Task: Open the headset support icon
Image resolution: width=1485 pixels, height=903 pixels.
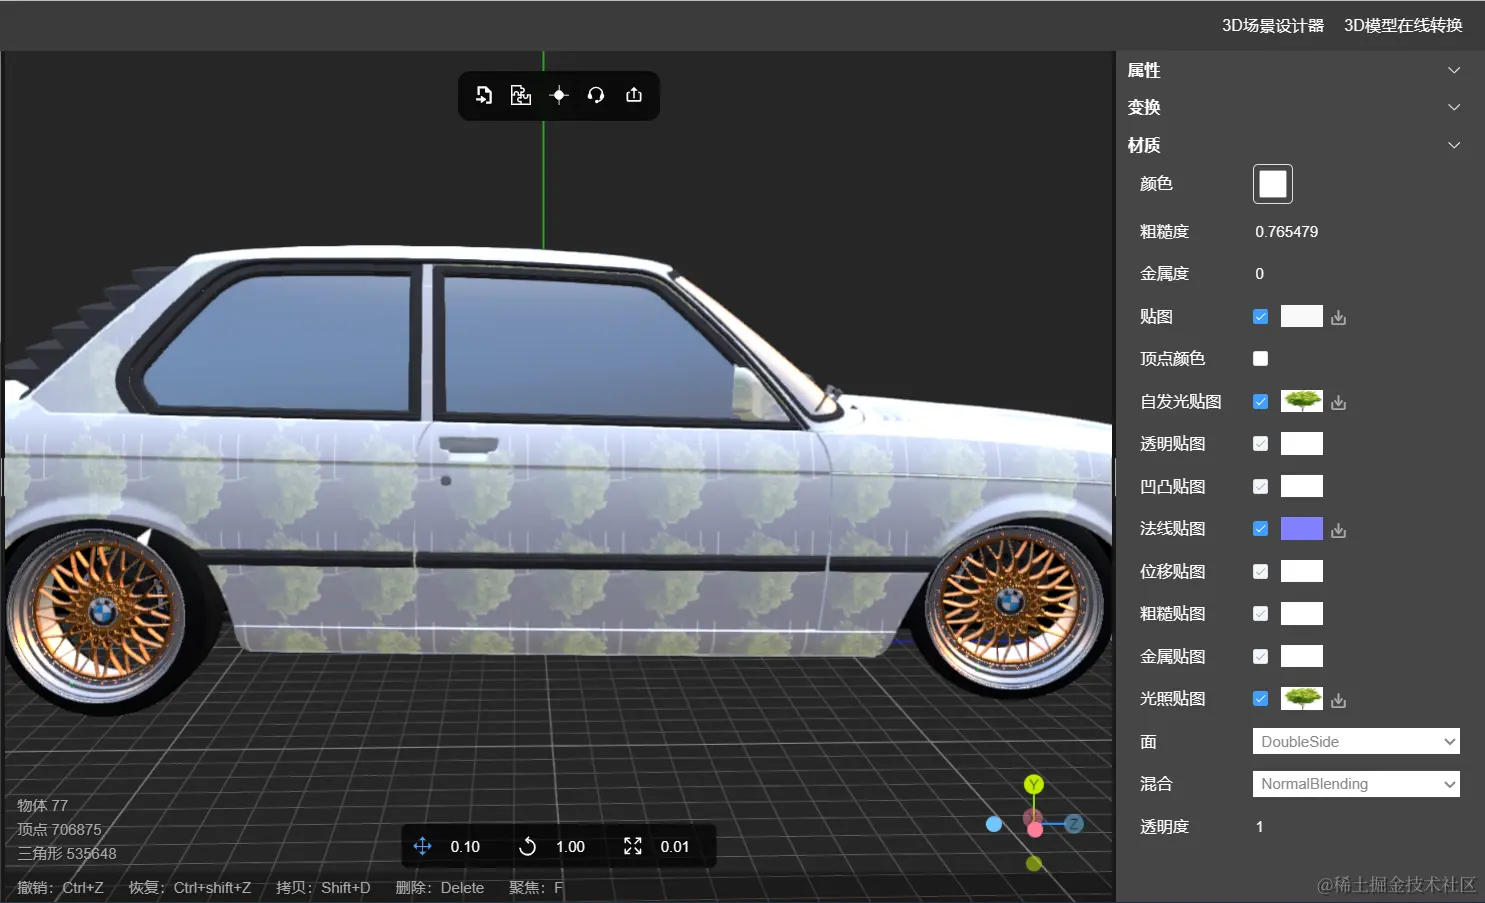Action: (x=596, y=95)
